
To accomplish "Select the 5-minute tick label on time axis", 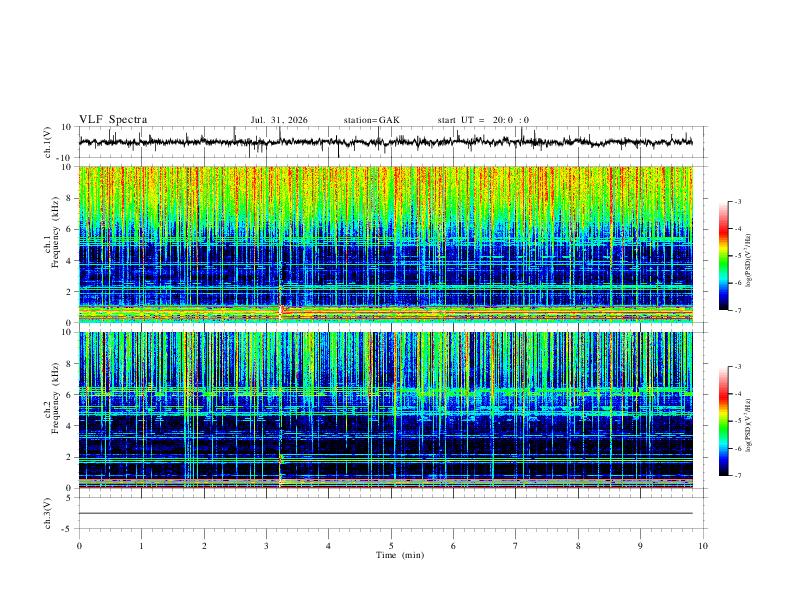I will [x=391, y=546].
